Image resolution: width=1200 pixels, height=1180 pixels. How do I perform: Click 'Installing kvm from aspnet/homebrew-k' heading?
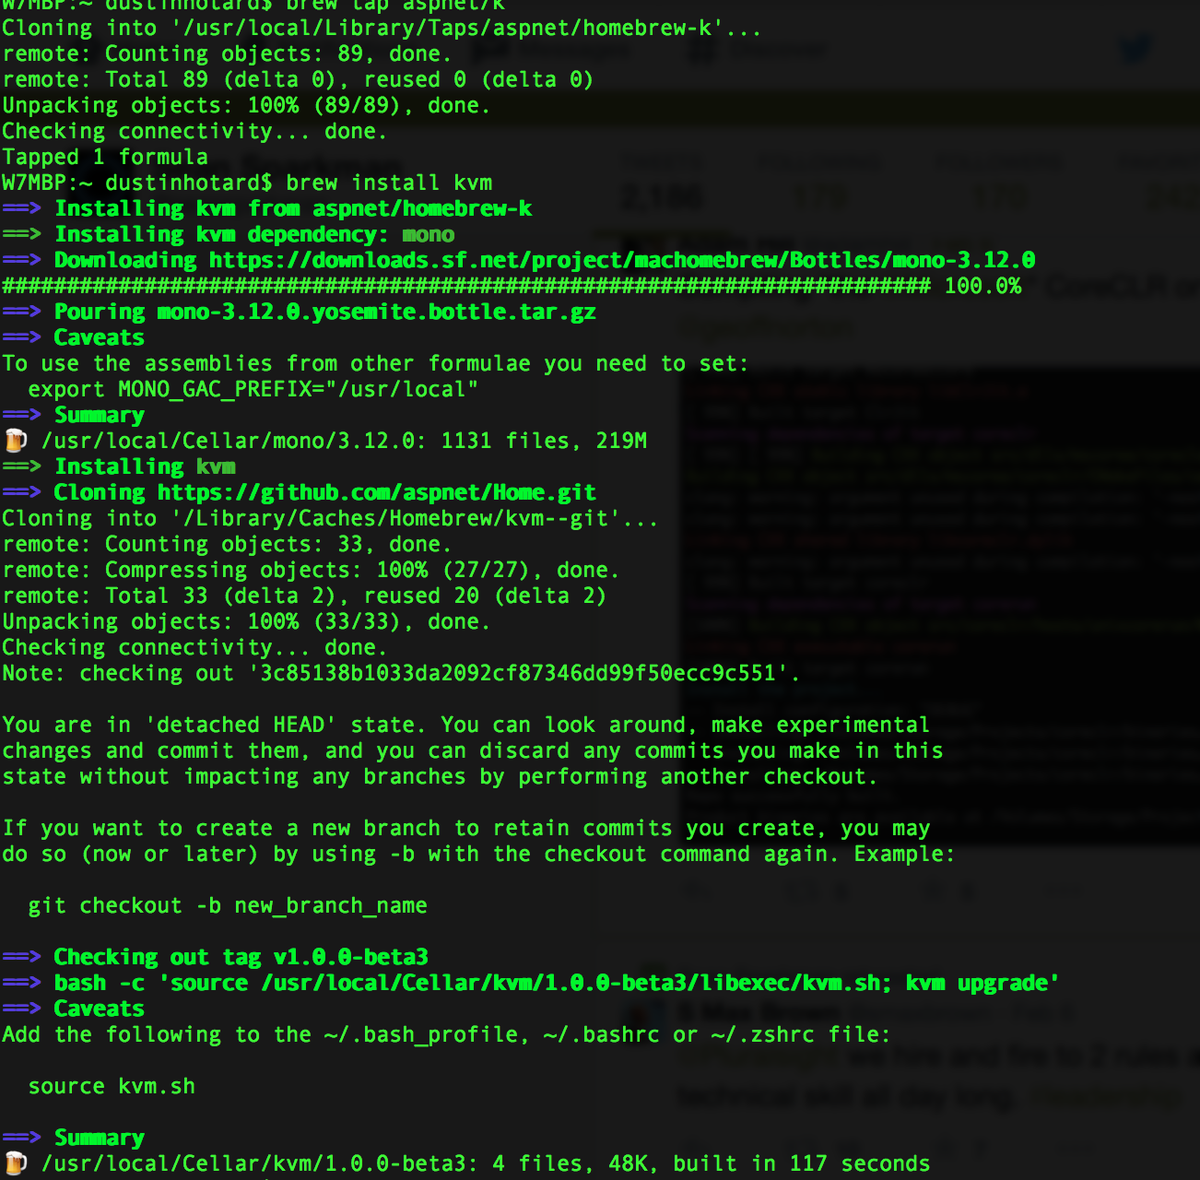tap(293, 209)
